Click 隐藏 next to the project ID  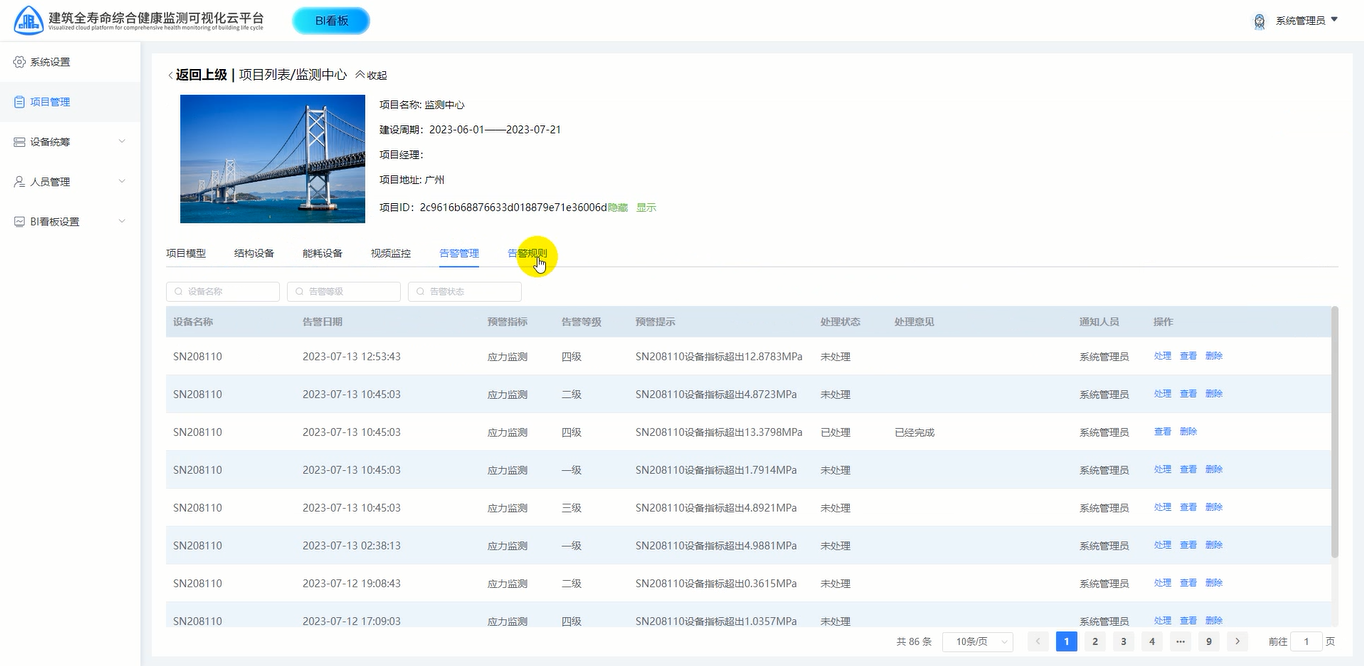click(618, 207)
